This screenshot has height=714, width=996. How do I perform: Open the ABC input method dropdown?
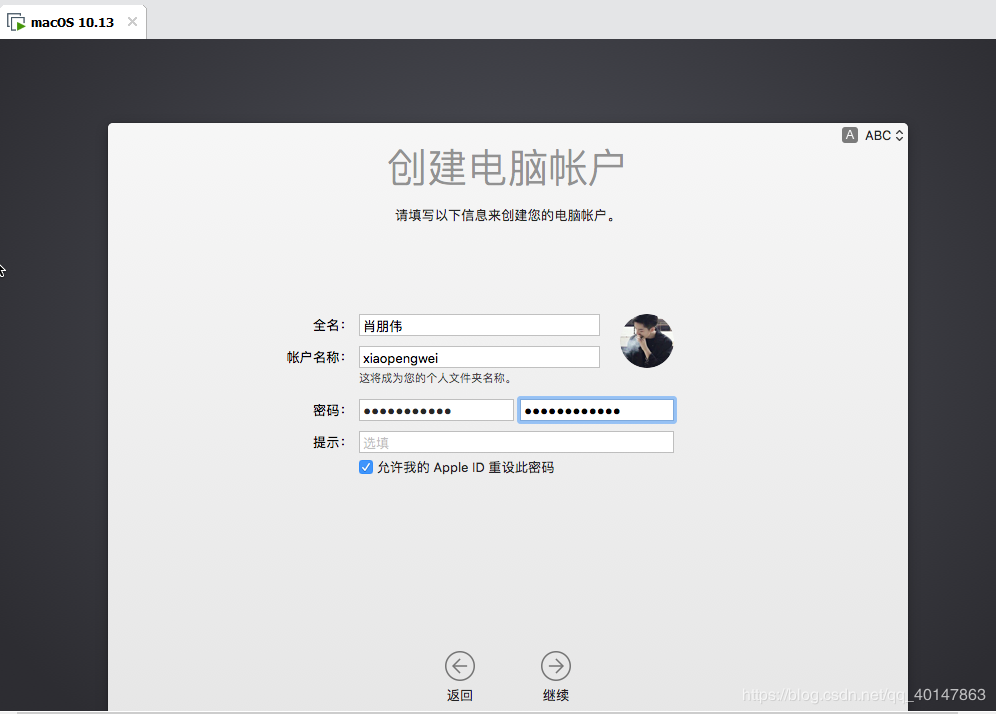[x=878, y=135]
